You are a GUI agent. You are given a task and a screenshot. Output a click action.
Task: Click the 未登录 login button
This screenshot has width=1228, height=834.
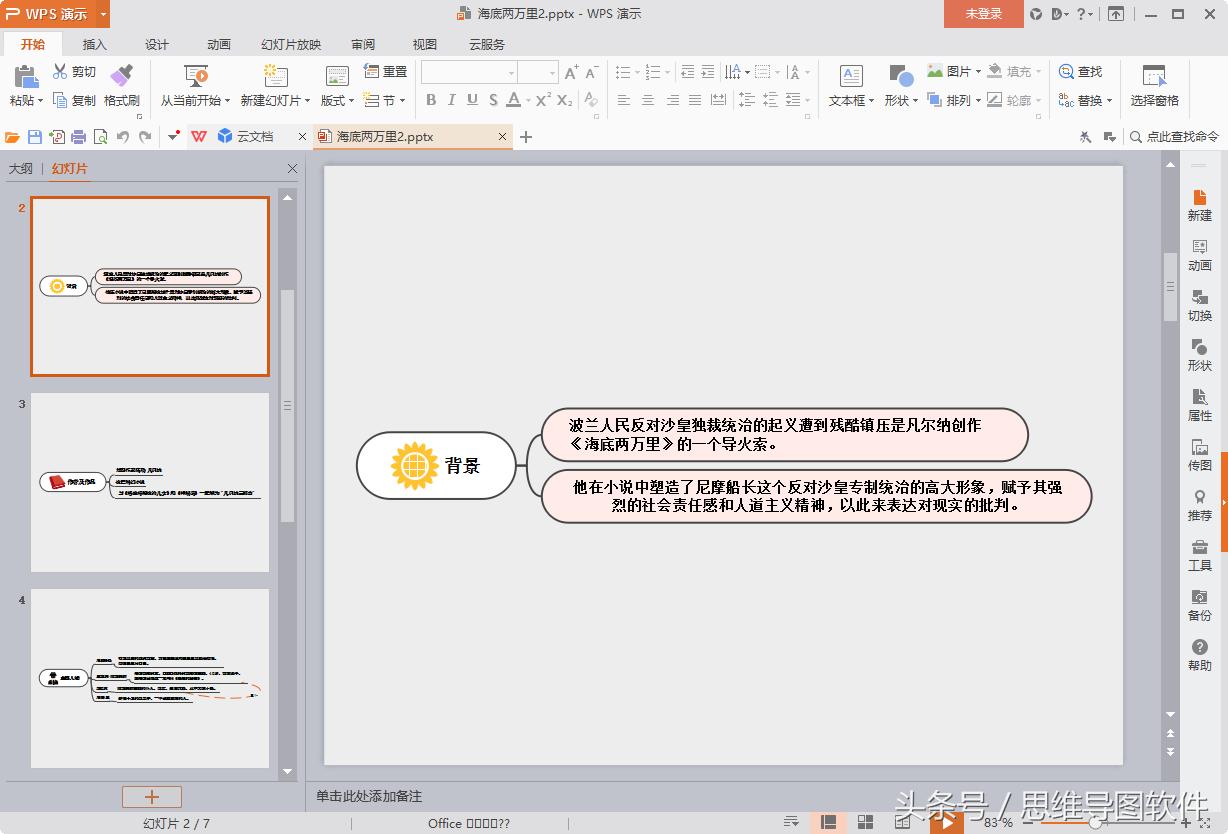click(983, 14)
